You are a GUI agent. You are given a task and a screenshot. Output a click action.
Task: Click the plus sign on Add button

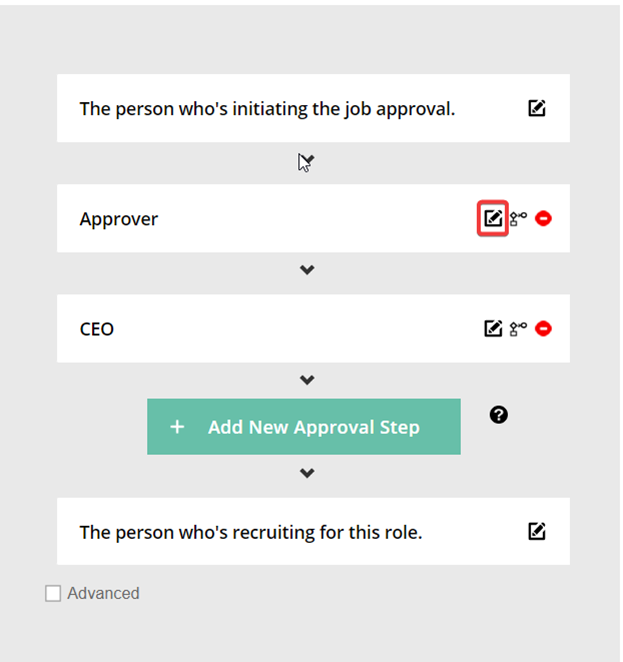click(177, 427)
